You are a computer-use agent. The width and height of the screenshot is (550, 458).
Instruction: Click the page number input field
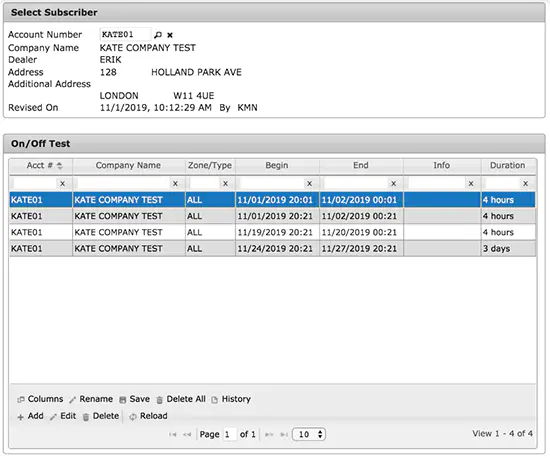pyautogui.click(x=230, y=435)
